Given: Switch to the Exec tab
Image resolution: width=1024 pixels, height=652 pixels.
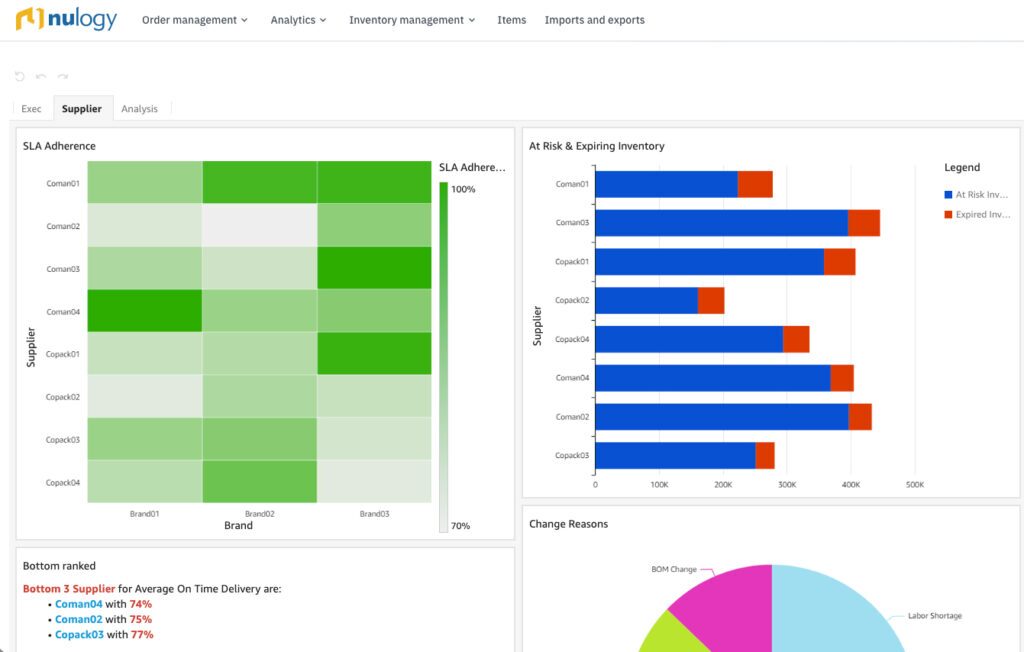Looking at the screenshot, I should point(31,108).
